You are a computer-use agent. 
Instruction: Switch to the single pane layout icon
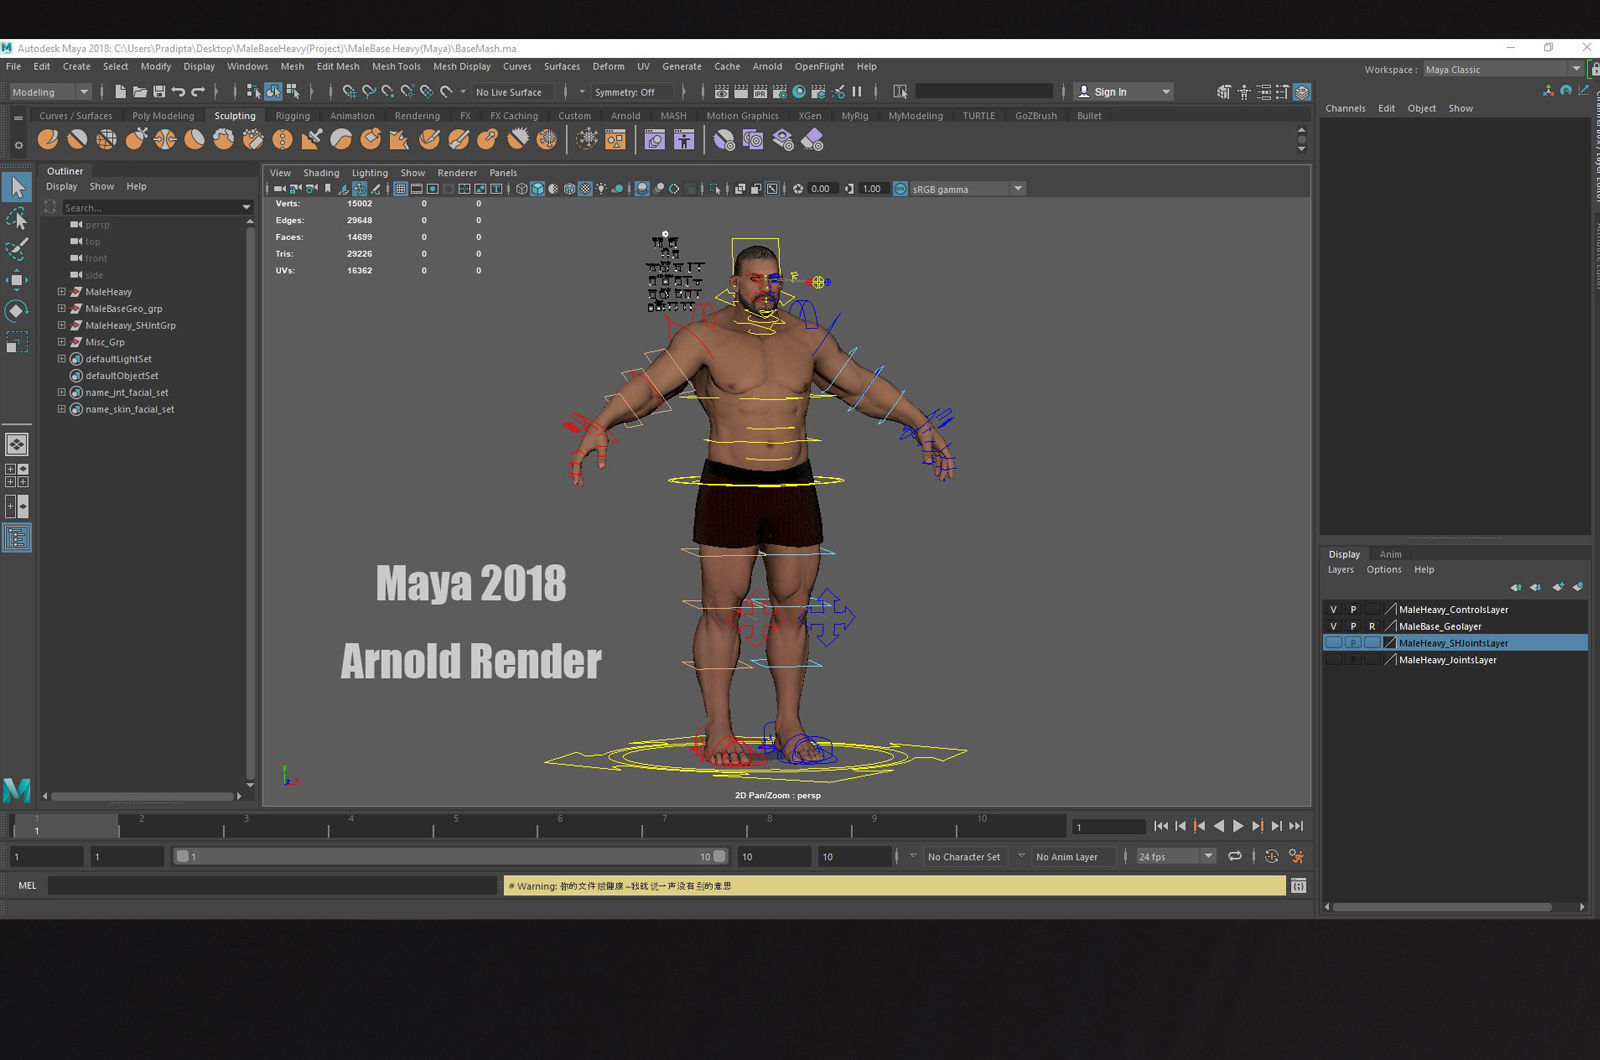click(x=17, y=444)
